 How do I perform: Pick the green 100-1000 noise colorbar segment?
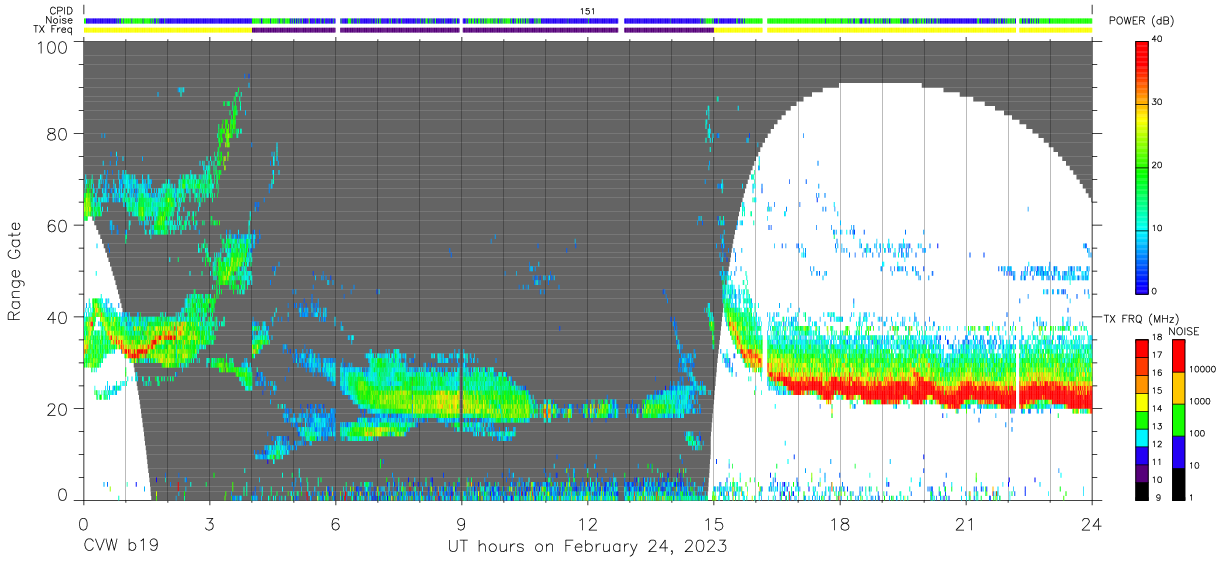click(1176, 418)
